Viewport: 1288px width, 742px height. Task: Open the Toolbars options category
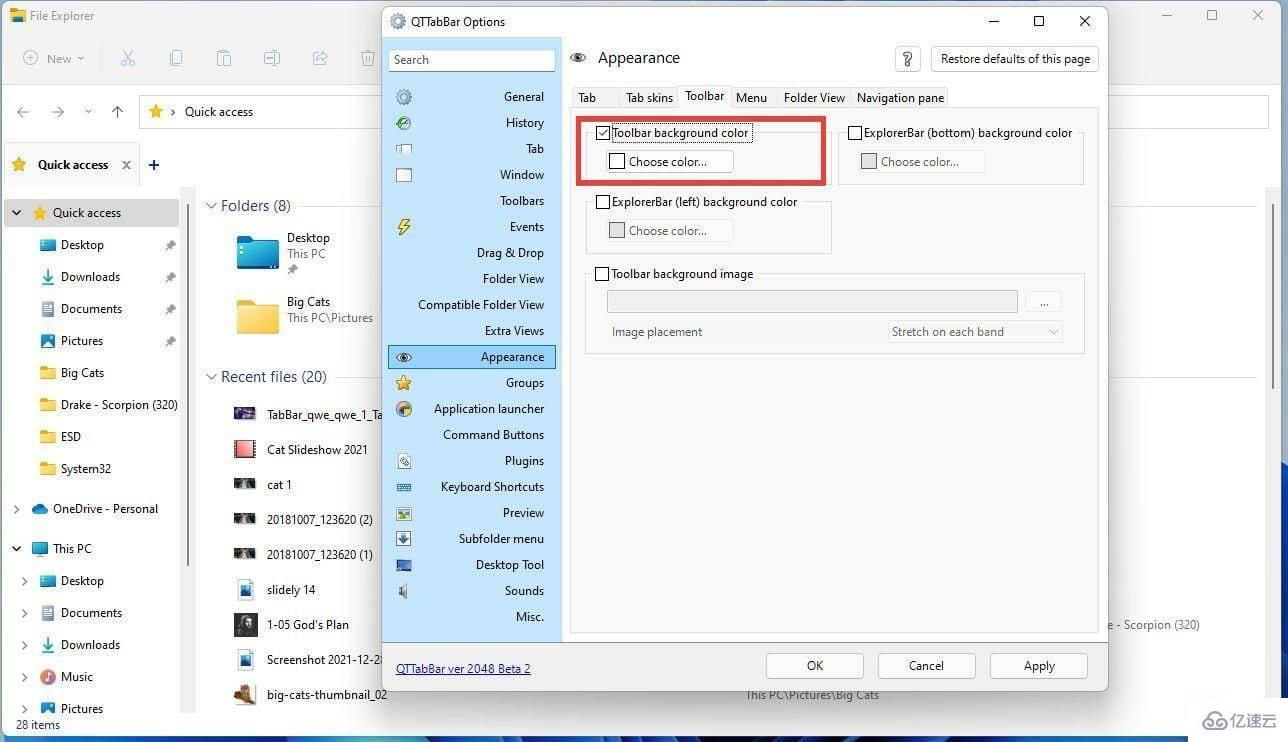click(472, 201)
